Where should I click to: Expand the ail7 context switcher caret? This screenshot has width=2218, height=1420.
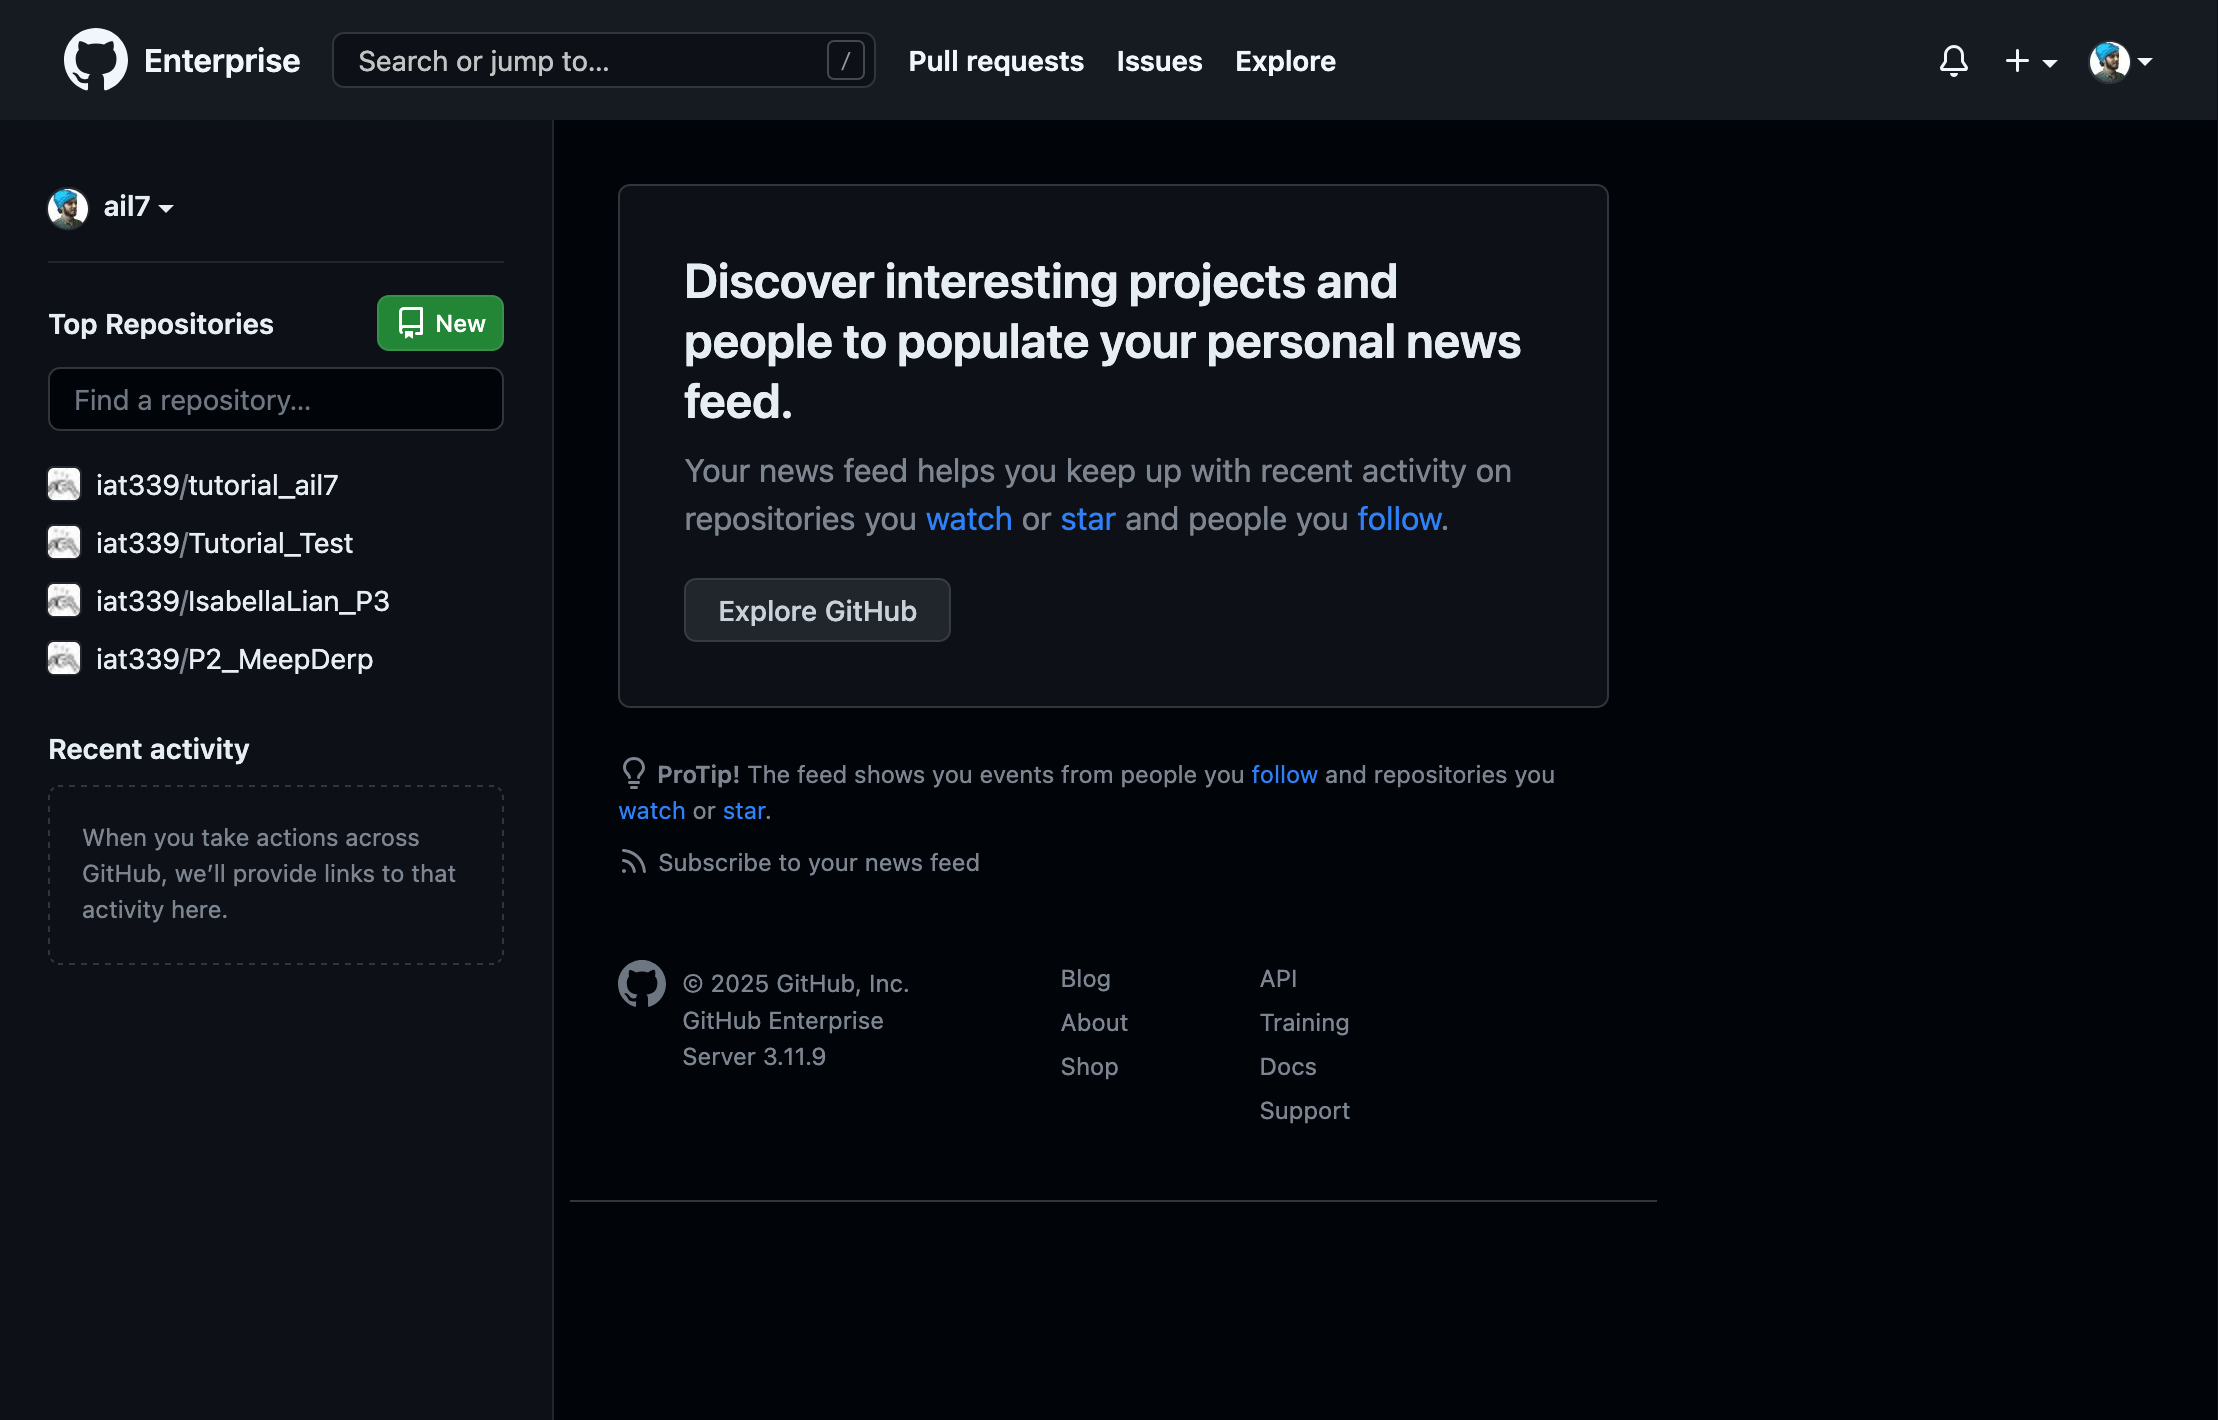pyautogui.click(x=165, y=210)
